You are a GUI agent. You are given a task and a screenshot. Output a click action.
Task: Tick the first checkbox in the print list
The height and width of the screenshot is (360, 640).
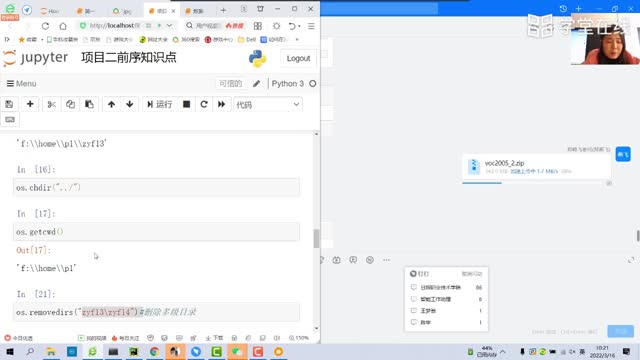[413, 287]
